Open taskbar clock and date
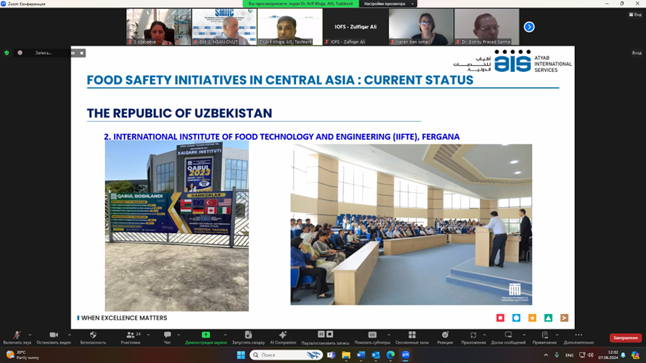This screenshot has width=646, height=363. pos(609,355)
